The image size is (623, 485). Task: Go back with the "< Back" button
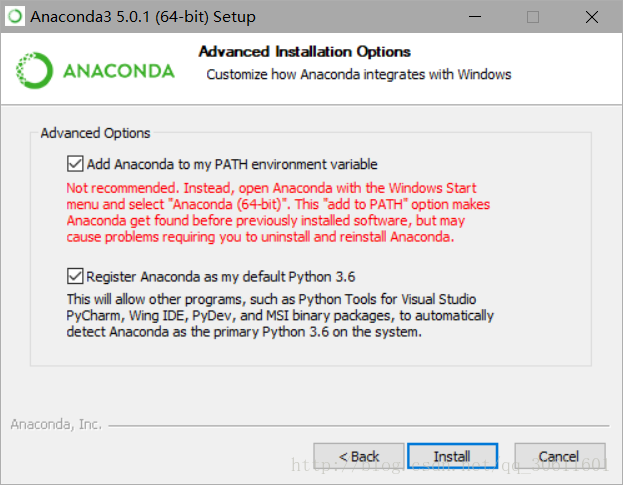(x=359, y=456)
